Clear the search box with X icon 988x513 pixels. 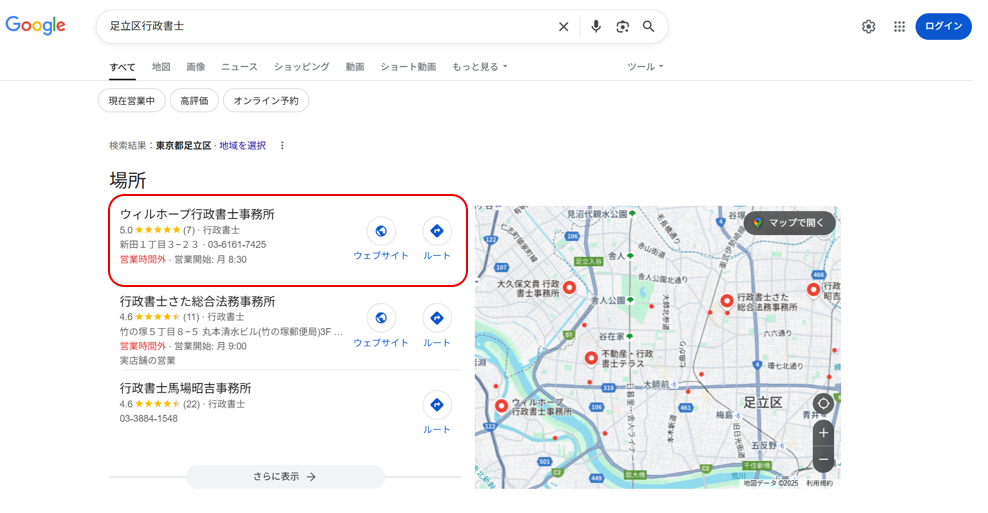[563, 26]
